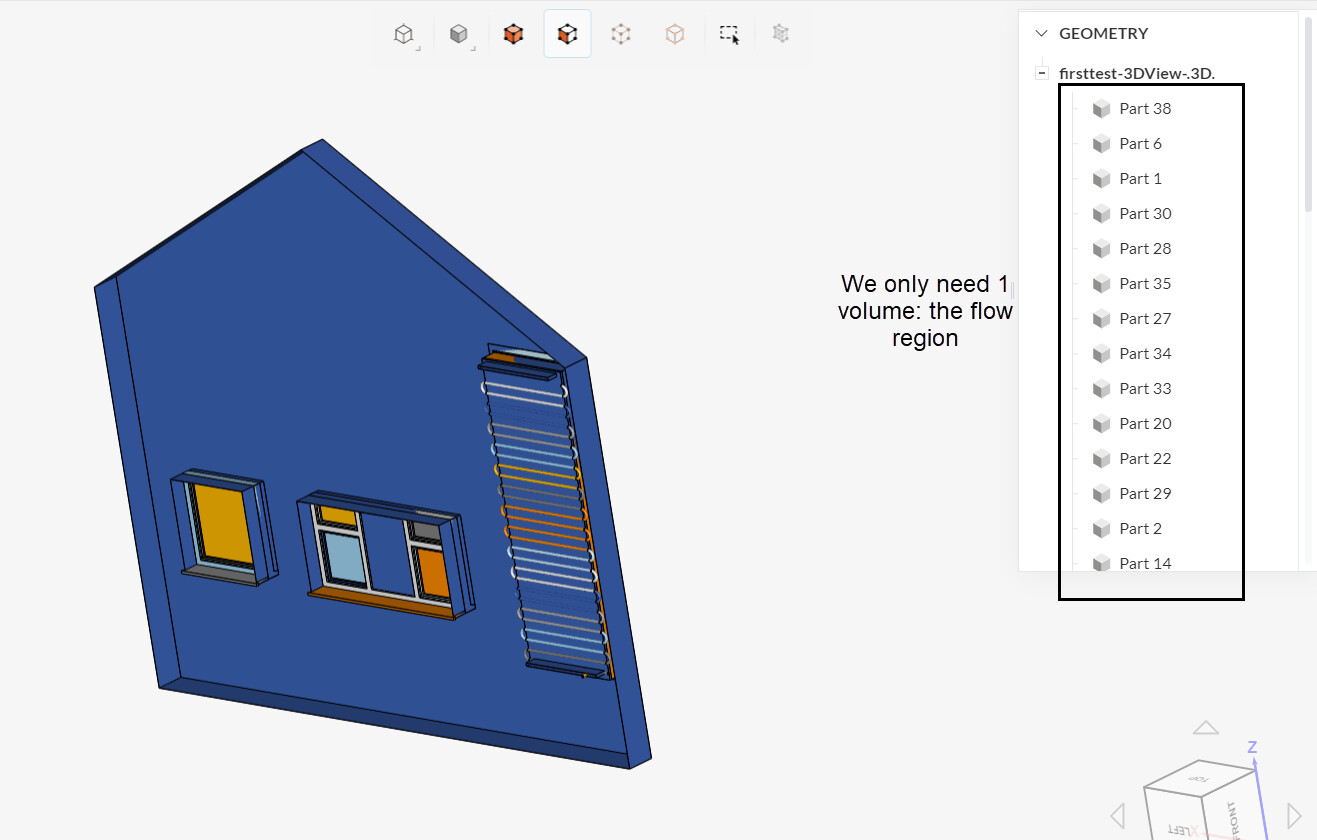The image size is (1317, 840).
Task: Click the cube icon beside Part 14
Action: pyautogui.click(x=1100, y=563)
